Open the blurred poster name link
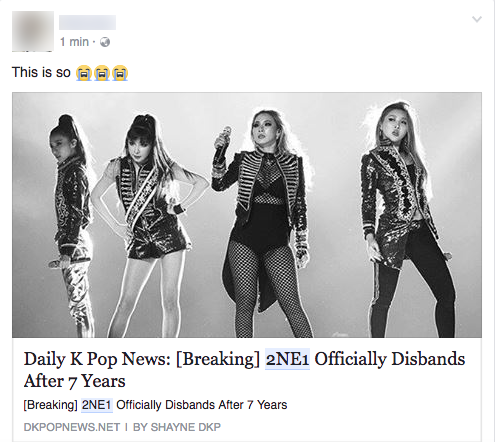Viewport: 495px width, 442px height. click(88, 23)
